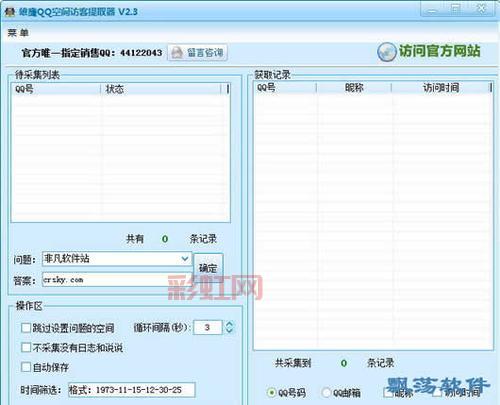Open the 菜单 menu
The width and height of the screenshot is (500, 405).
[x=18, y=33]
